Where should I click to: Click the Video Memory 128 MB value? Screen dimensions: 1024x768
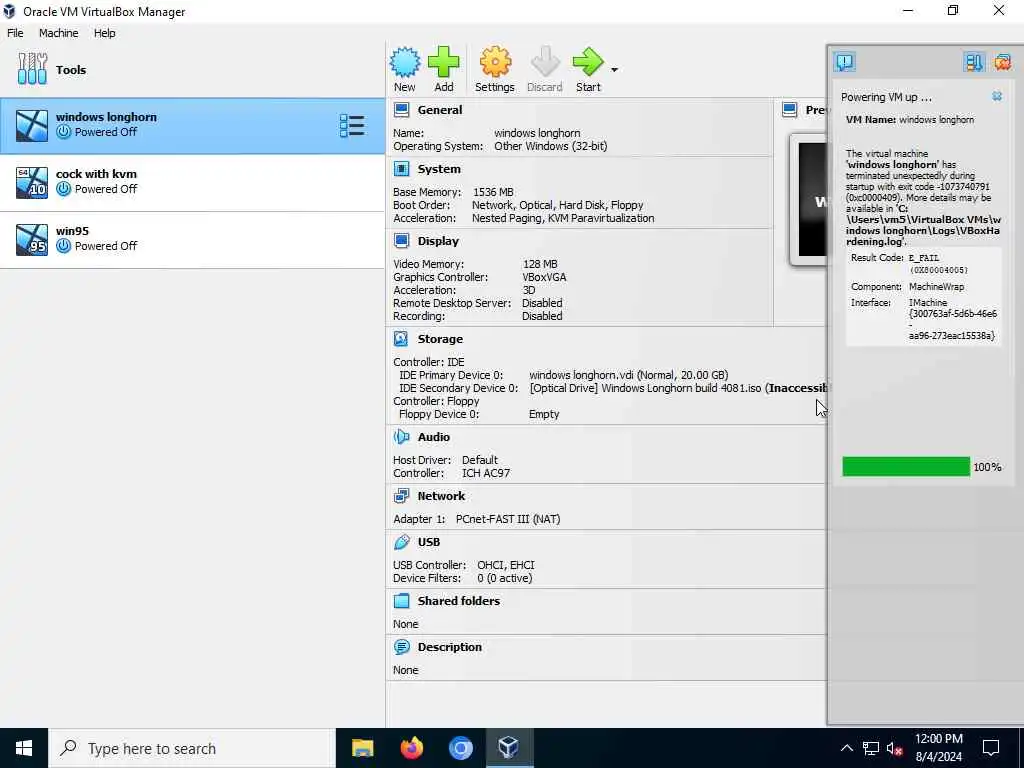point(540,264)
